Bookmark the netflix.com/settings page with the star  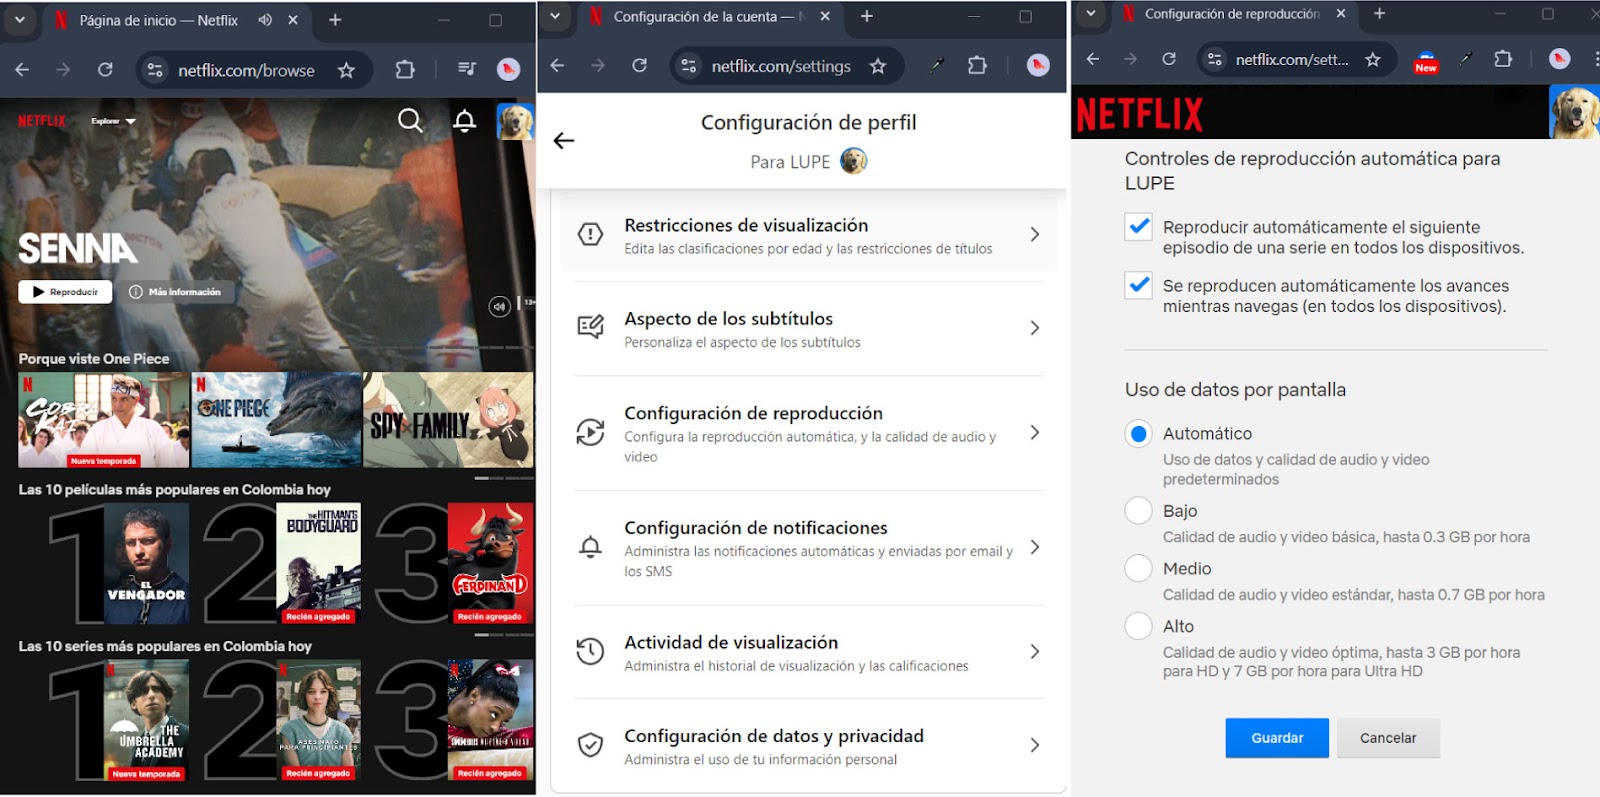pyautogui.click(x=878, y=66)
